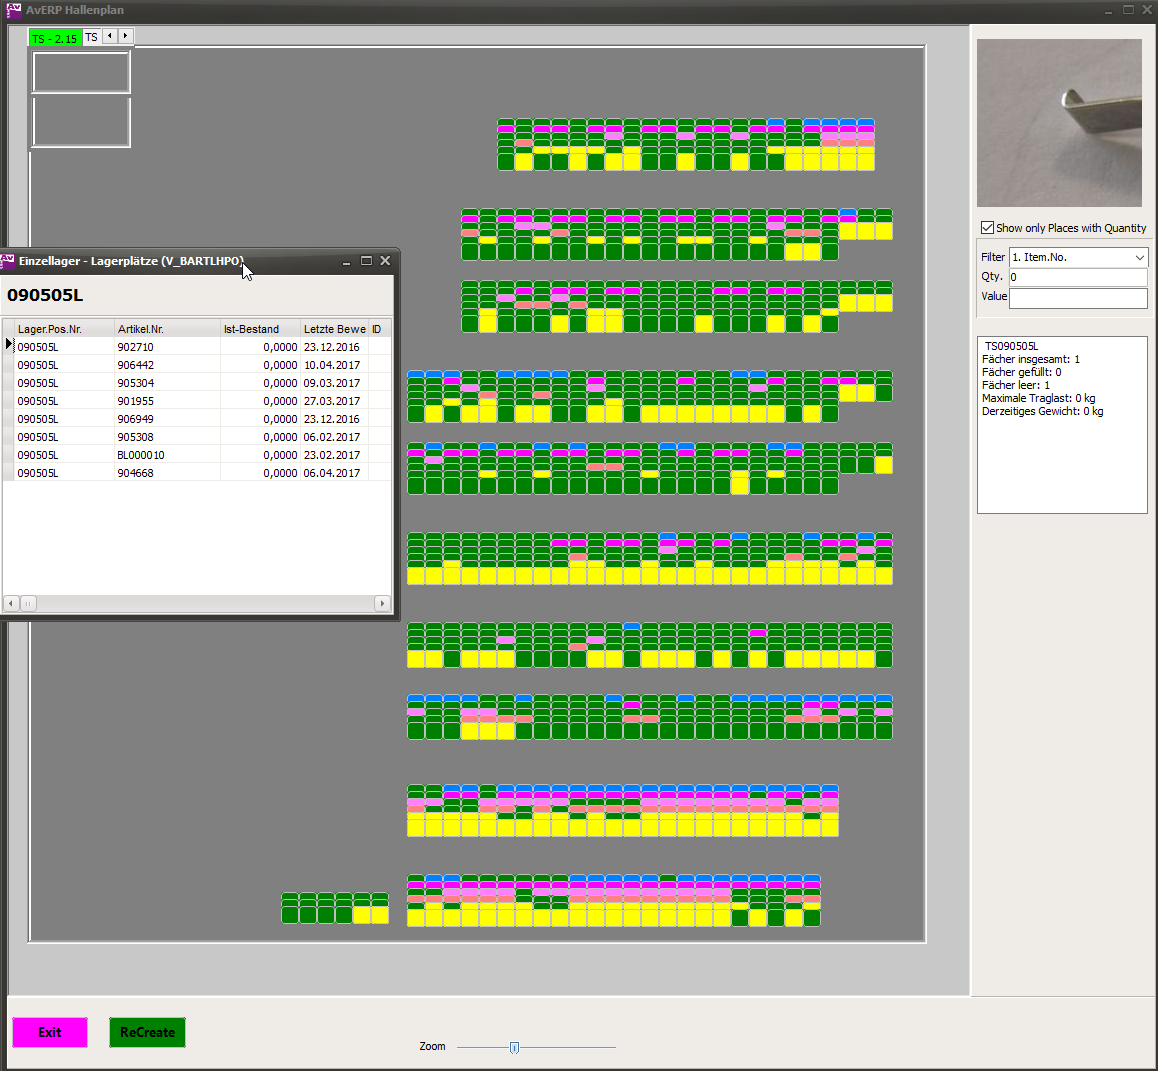
Task: Sort table by Artikel.Nr. column header
Action: pos(166,329)
